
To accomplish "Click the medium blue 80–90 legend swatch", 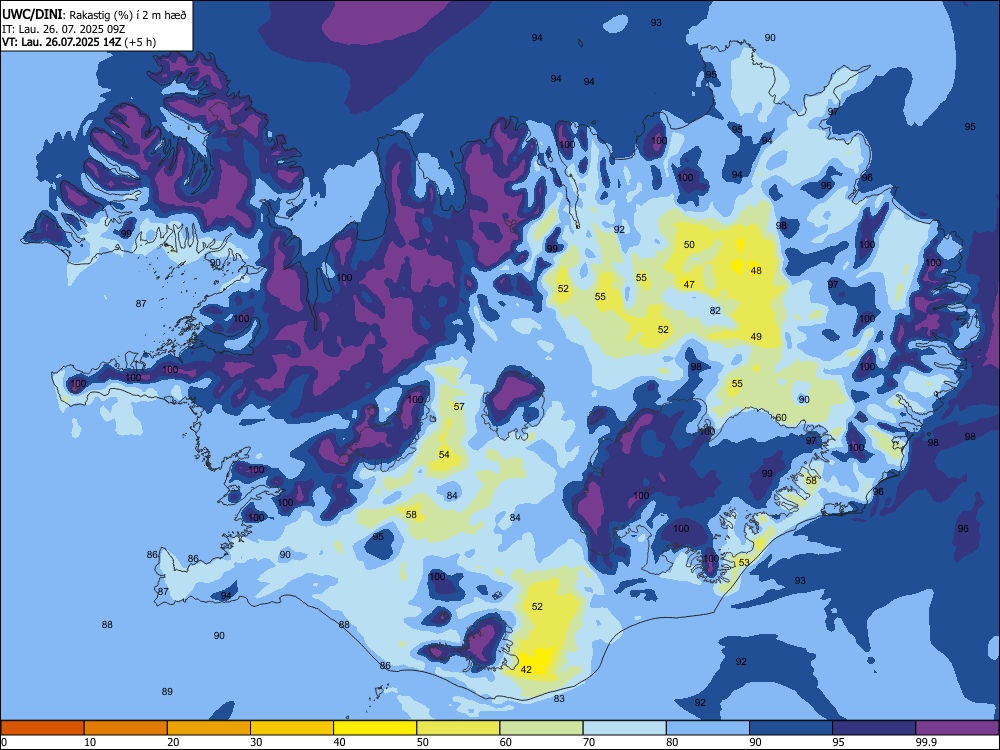I will (x=708, y=728).
